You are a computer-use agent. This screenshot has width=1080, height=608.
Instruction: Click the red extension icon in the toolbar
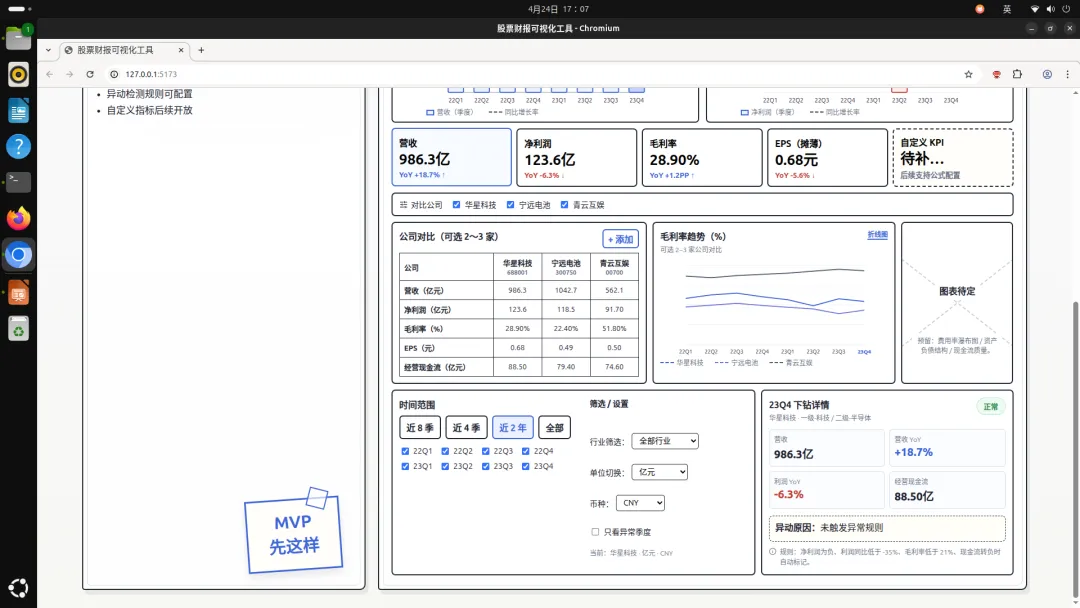[997, 74]
